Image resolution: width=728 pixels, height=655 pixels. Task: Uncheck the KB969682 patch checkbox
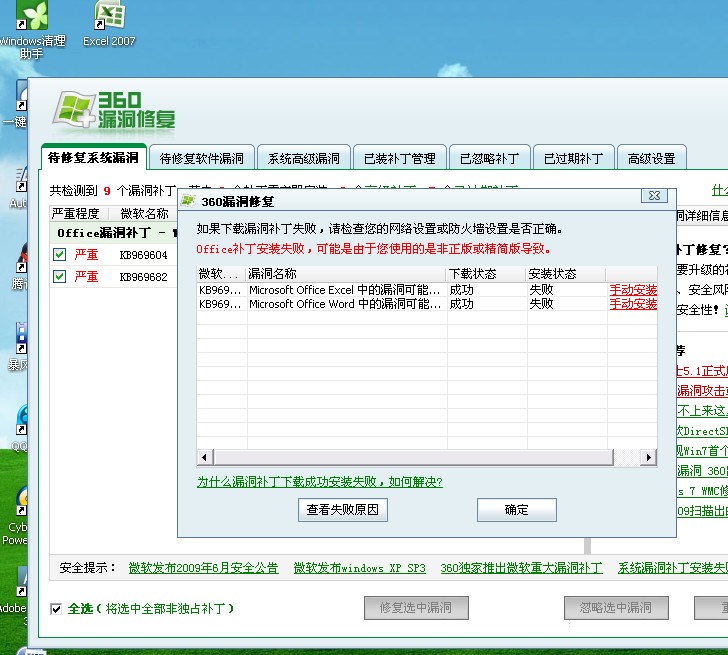click(x=59, y=276)
